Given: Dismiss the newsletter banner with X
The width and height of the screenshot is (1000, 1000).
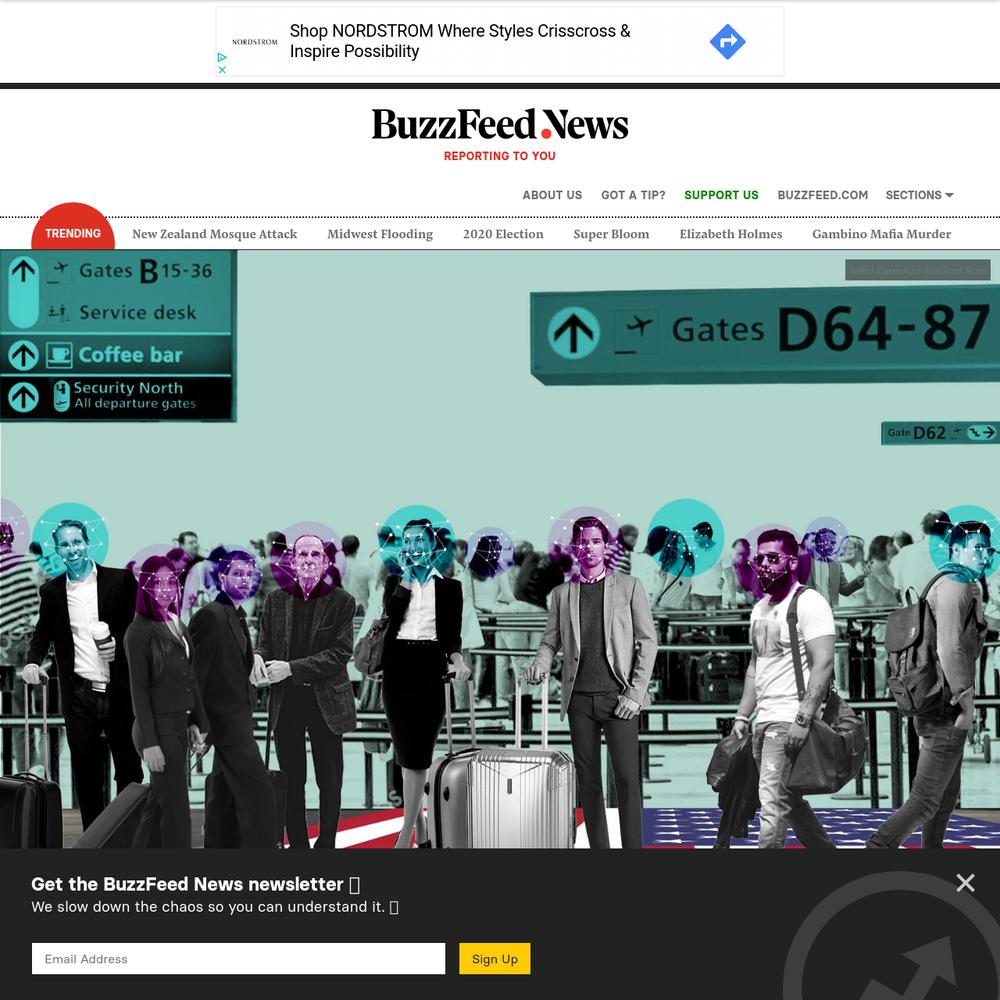Looking at the screenshot, I should (x=965, y=883).
